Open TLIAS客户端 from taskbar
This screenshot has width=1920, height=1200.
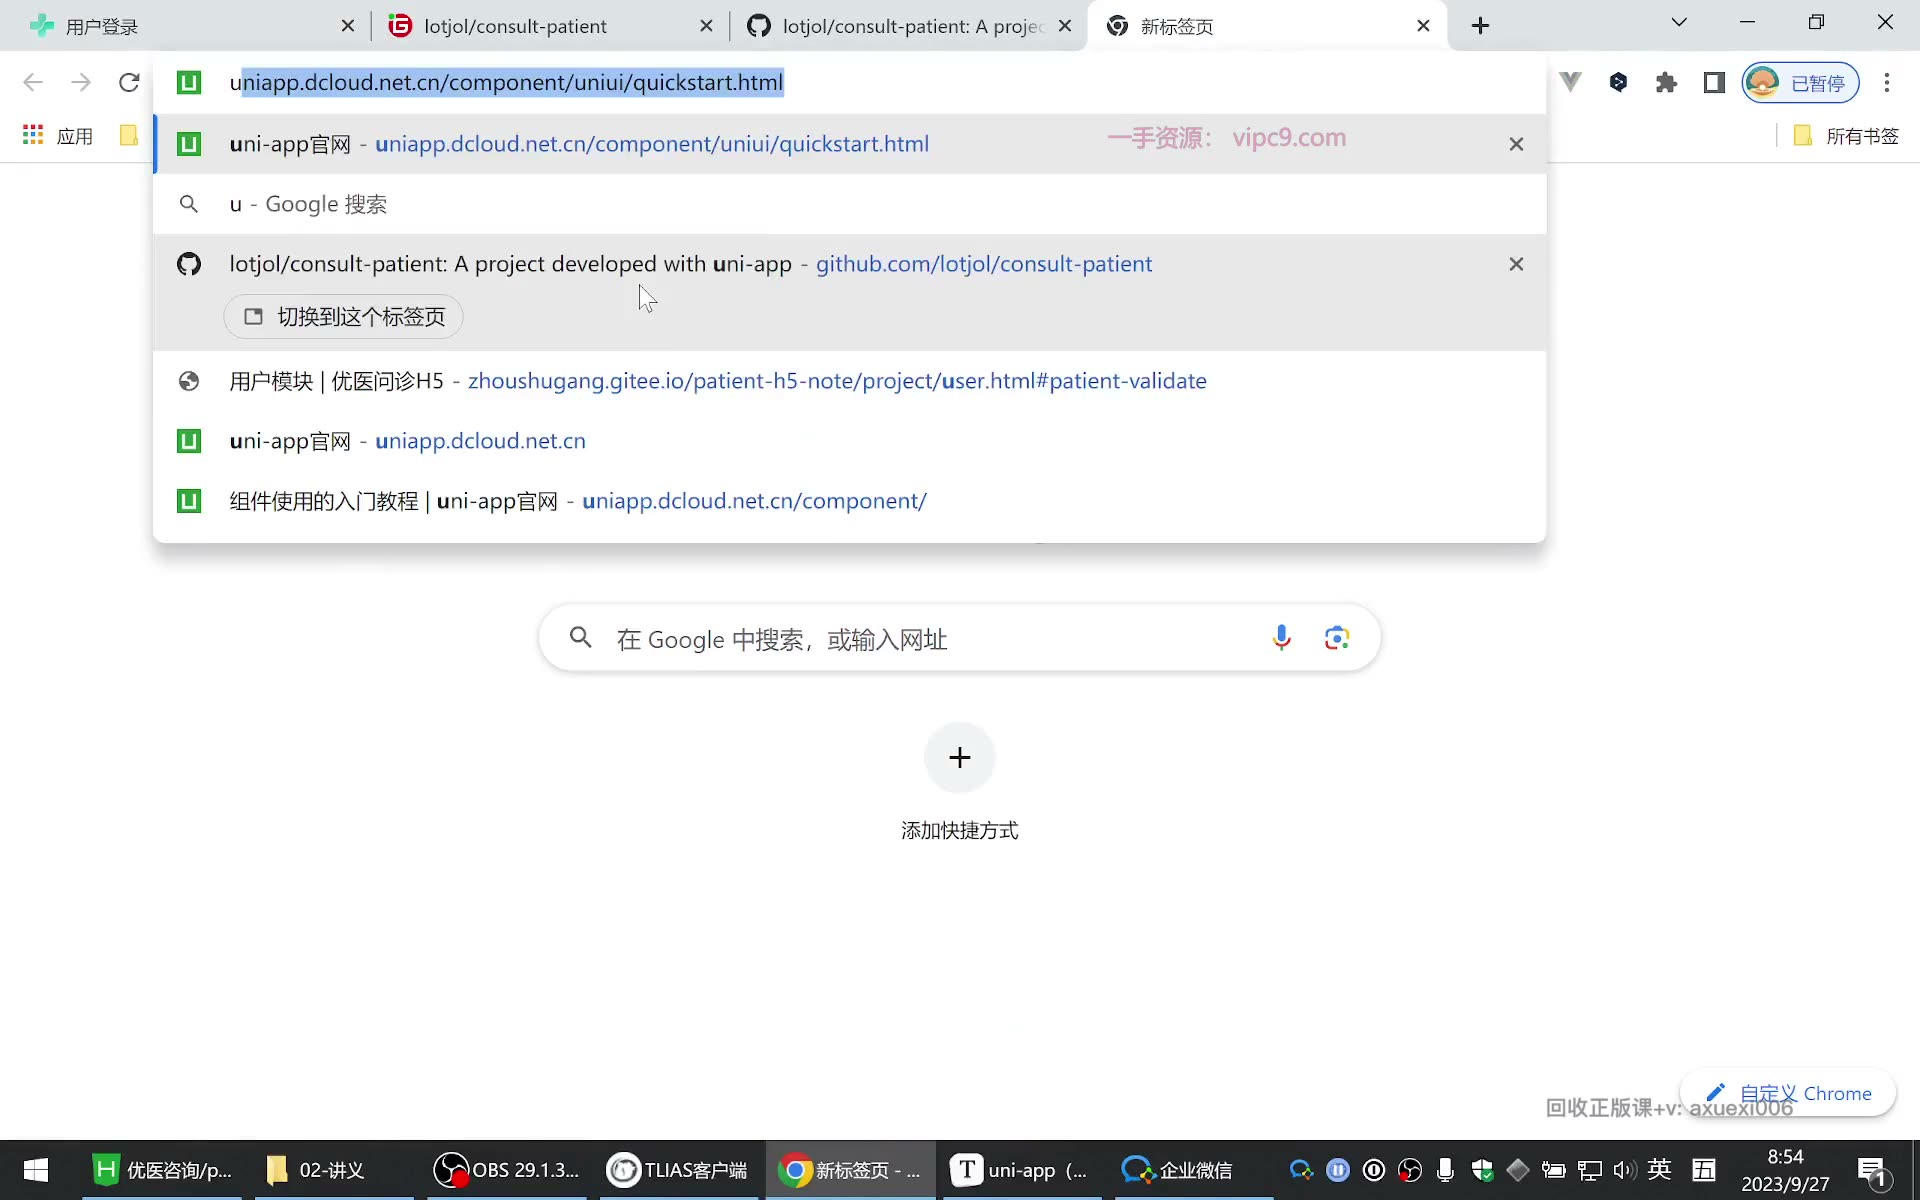[x=680, y=1170]
